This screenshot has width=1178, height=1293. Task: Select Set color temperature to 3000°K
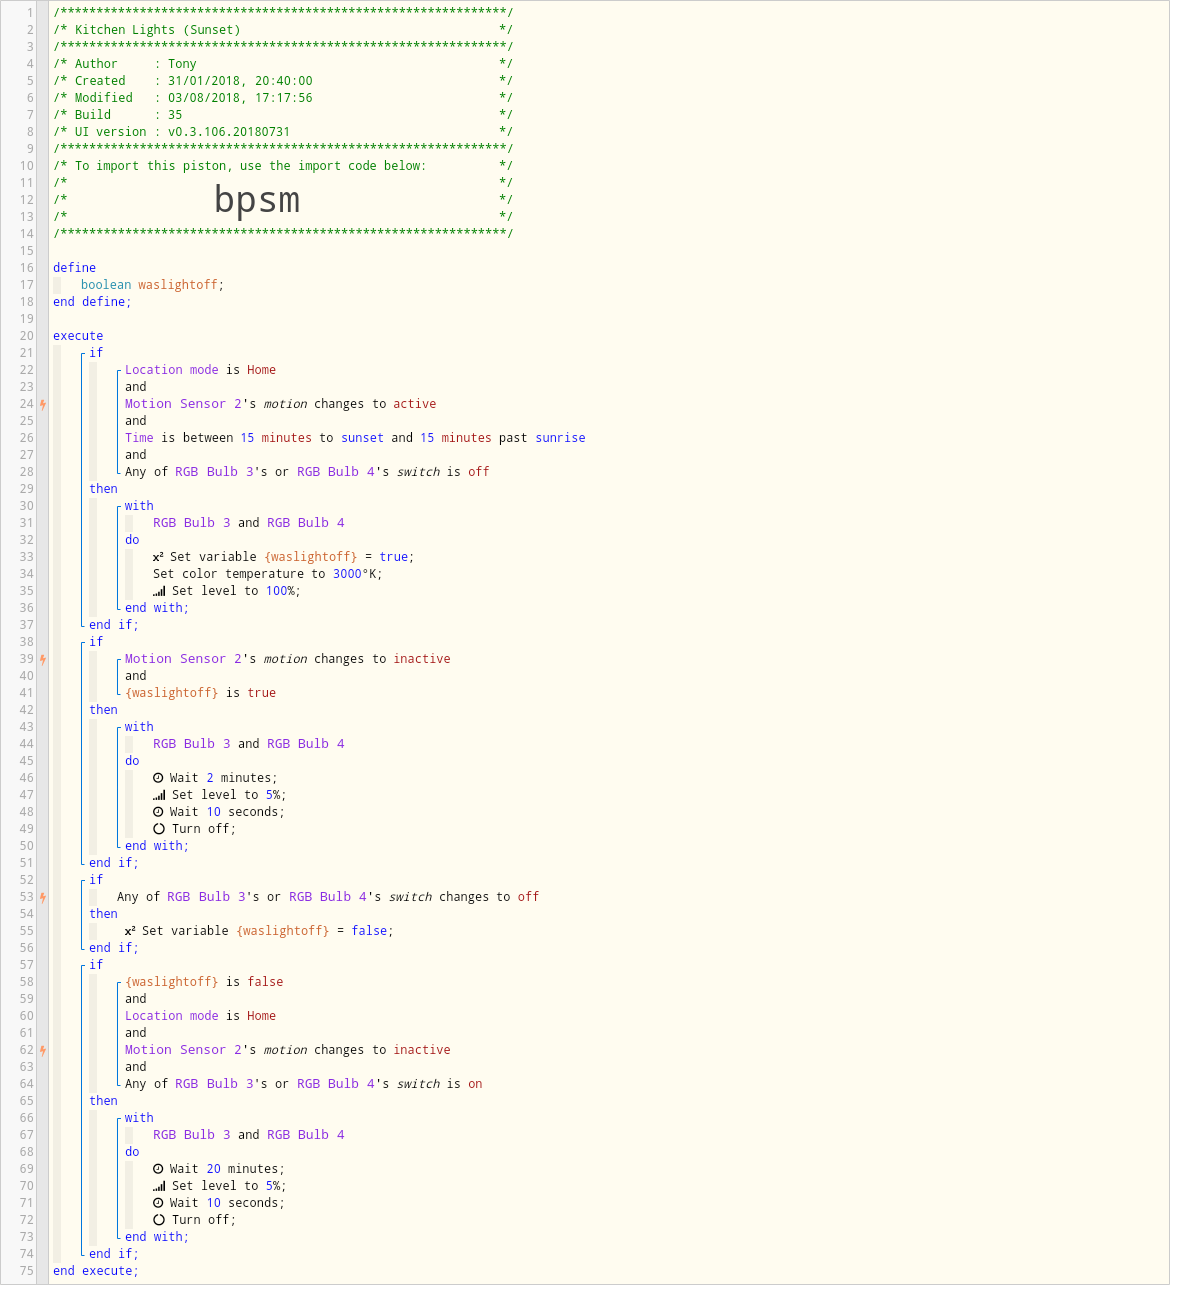coord(268,574)
